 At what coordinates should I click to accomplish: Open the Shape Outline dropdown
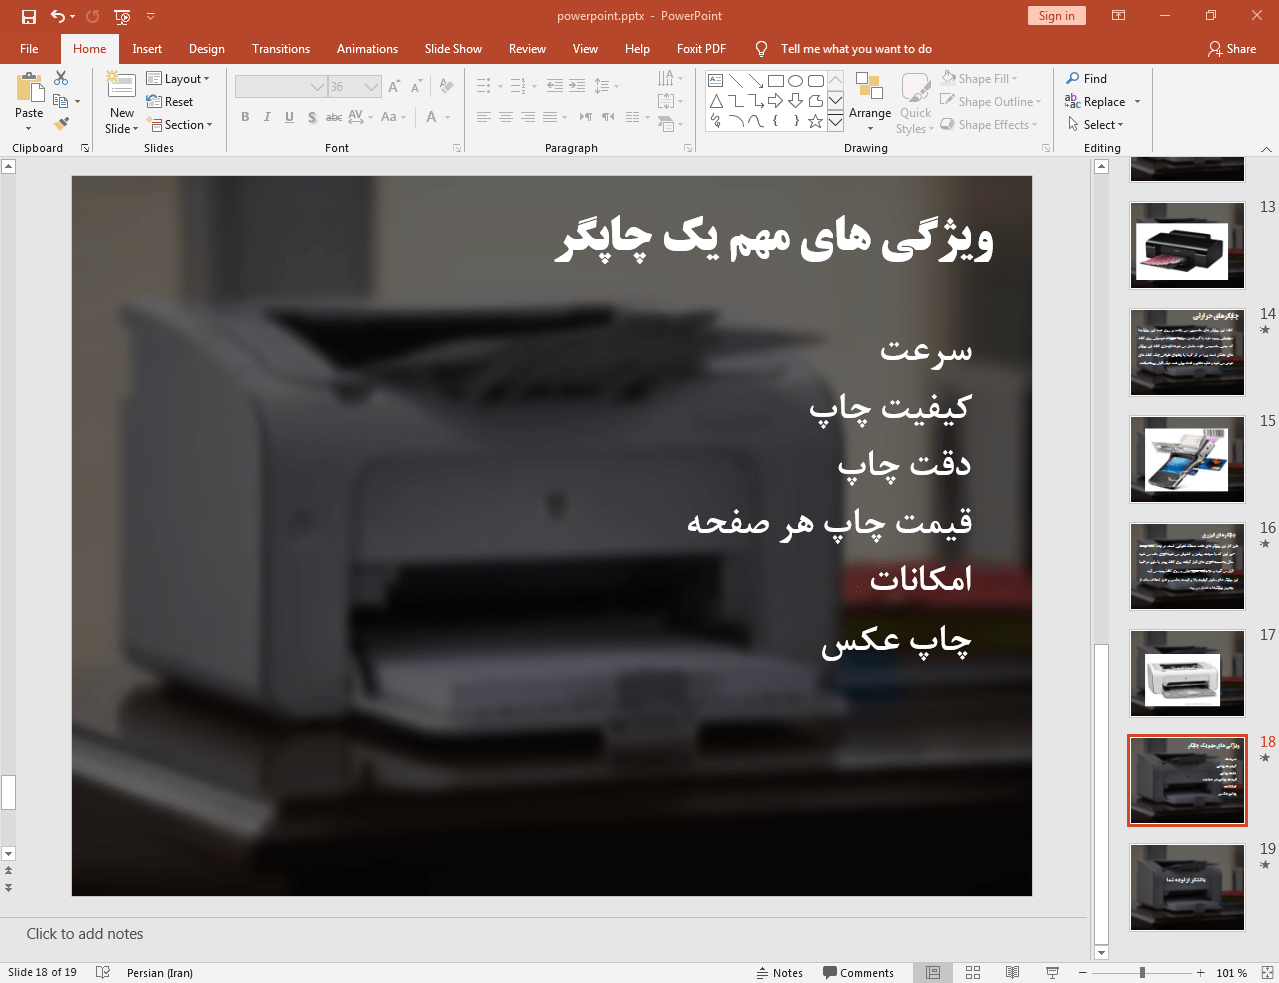coord(991,102)
